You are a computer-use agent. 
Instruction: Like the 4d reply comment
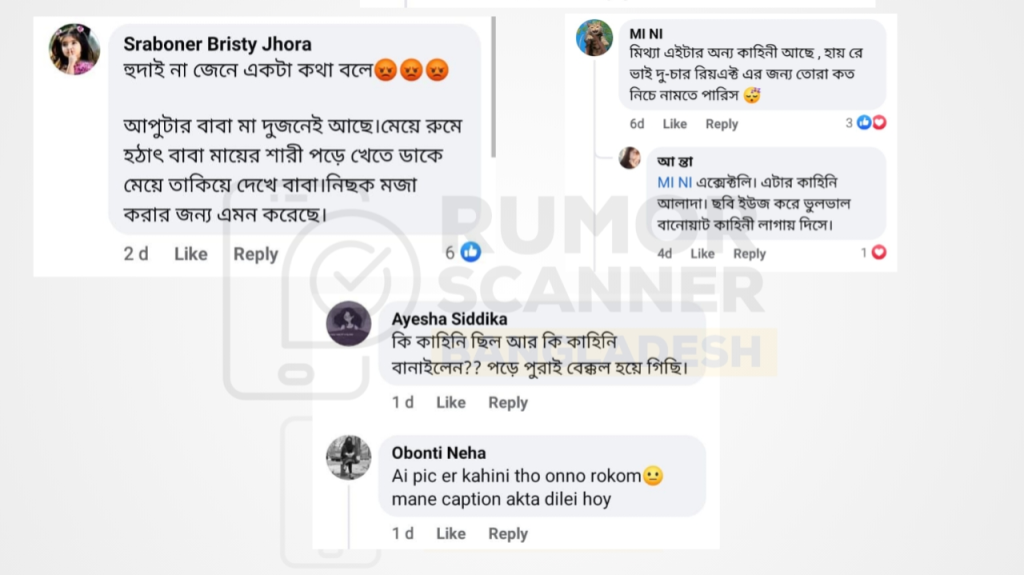[x=703, y=254]
